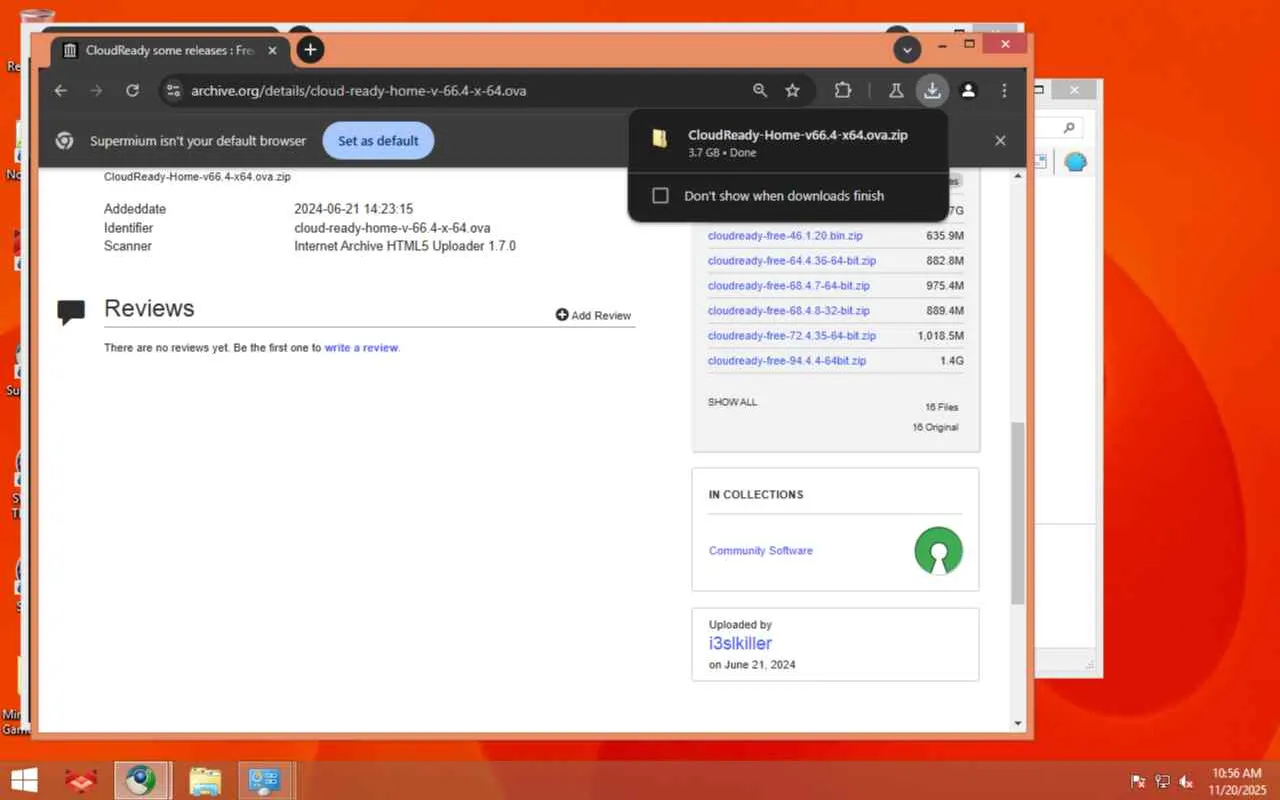Viewport: 1280px width, 800px height.
Task: Click the blue globe icon in background window
Action: (x=1076, y=163)
